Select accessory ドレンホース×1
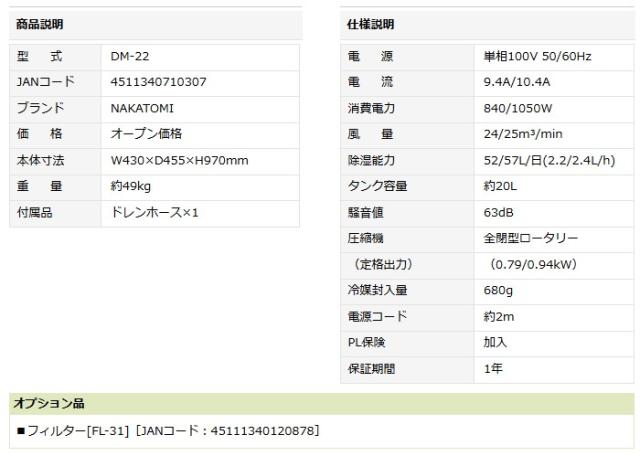Screen dimensions: 640x456 tap(154, 212)
